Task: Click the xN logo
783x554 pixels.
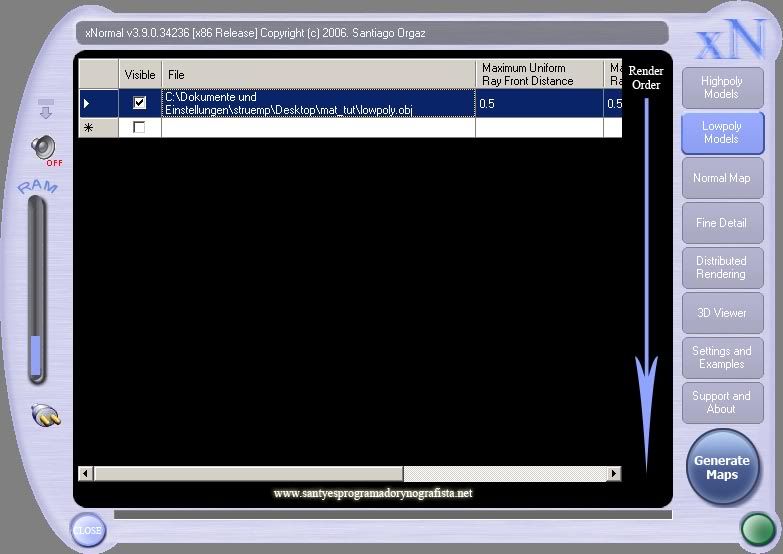Action: (731, 39)
